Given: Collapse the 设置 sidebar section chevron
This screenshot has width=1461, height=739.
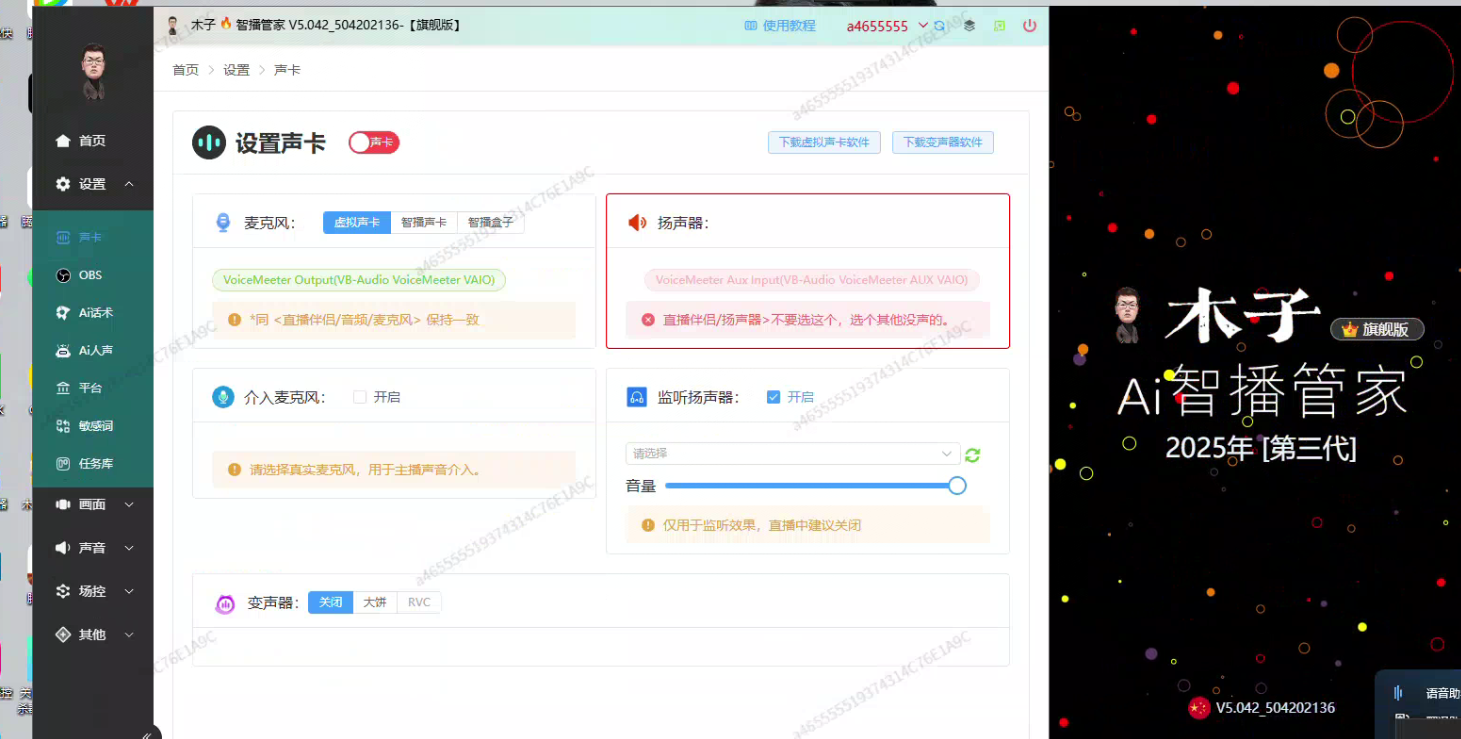Looking at the screenshot, I should 129,184.
